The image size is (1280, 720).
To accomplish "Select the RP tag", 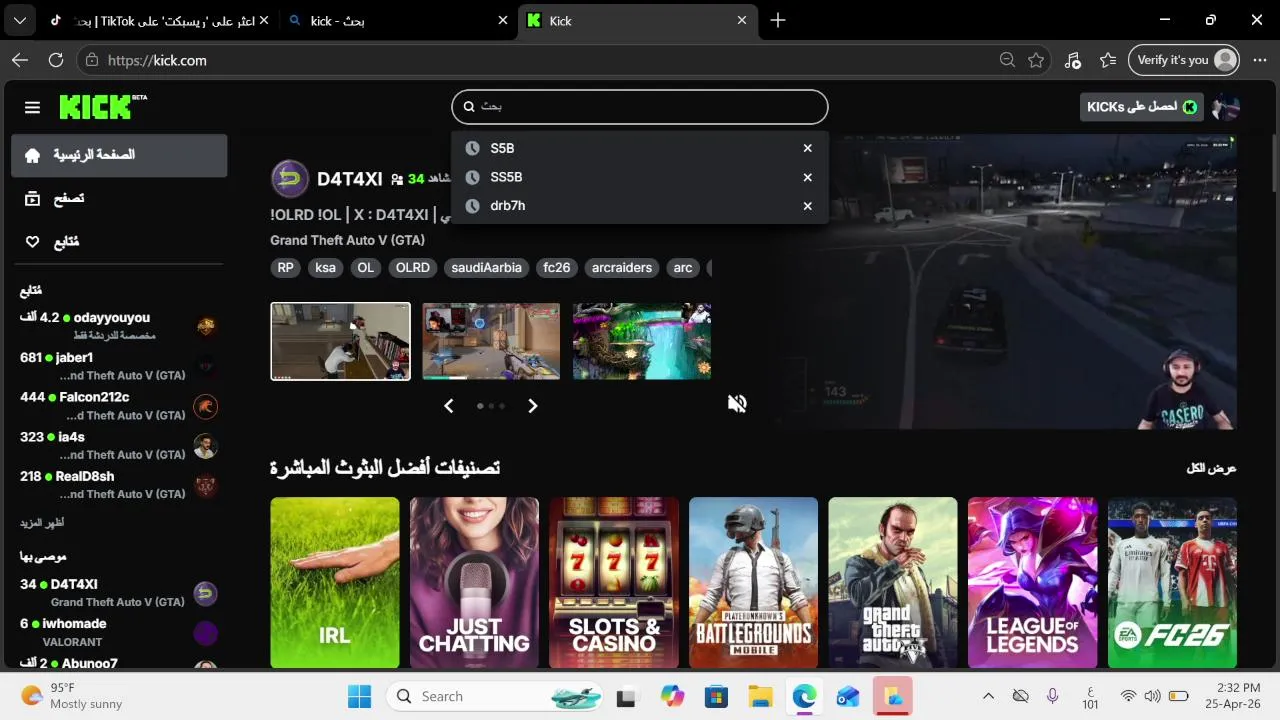I will (286, 268).
